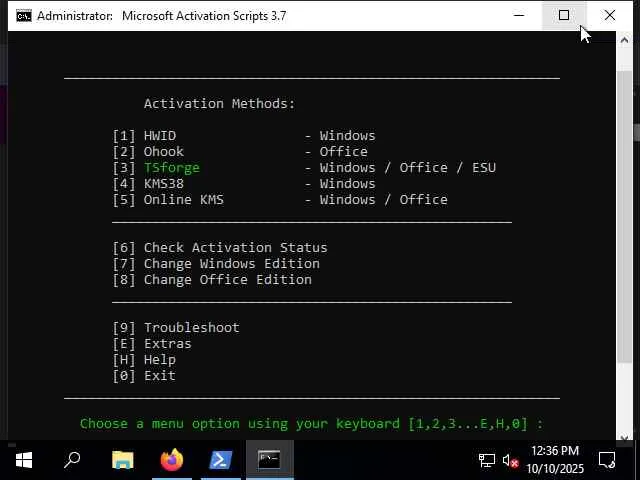Click the "[0] Exit" line
640x480 pixels.
144,376
